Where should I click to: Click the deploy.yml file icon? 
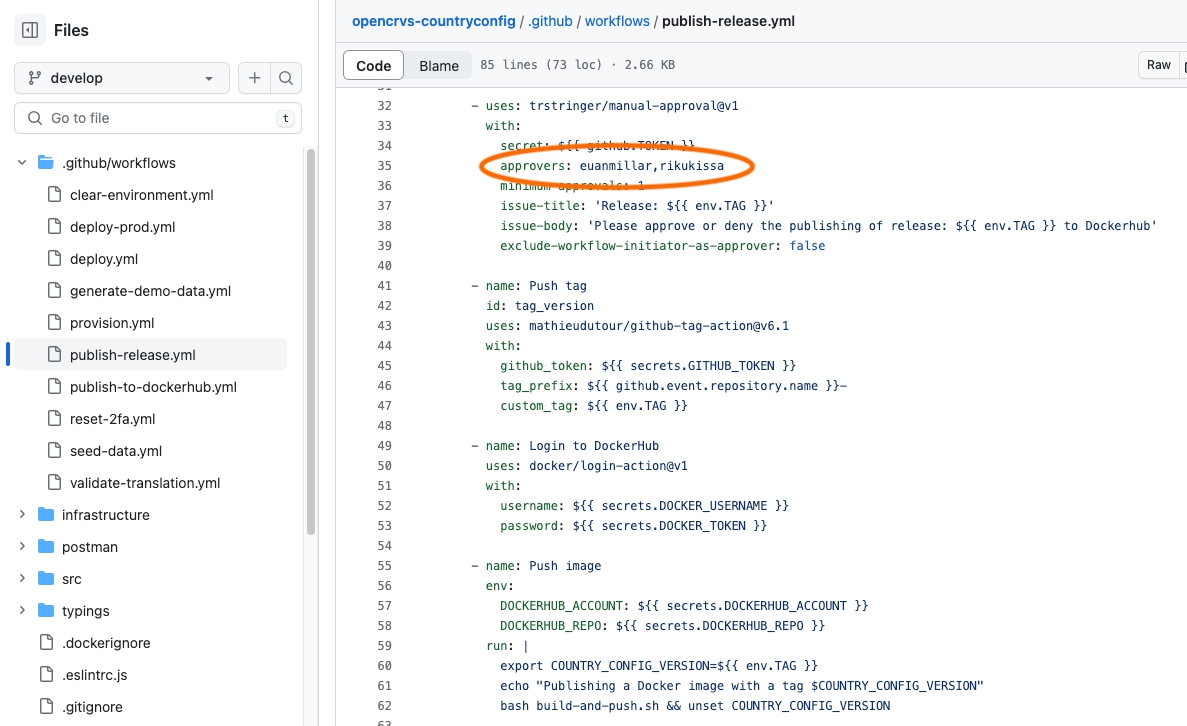[54, 259]
